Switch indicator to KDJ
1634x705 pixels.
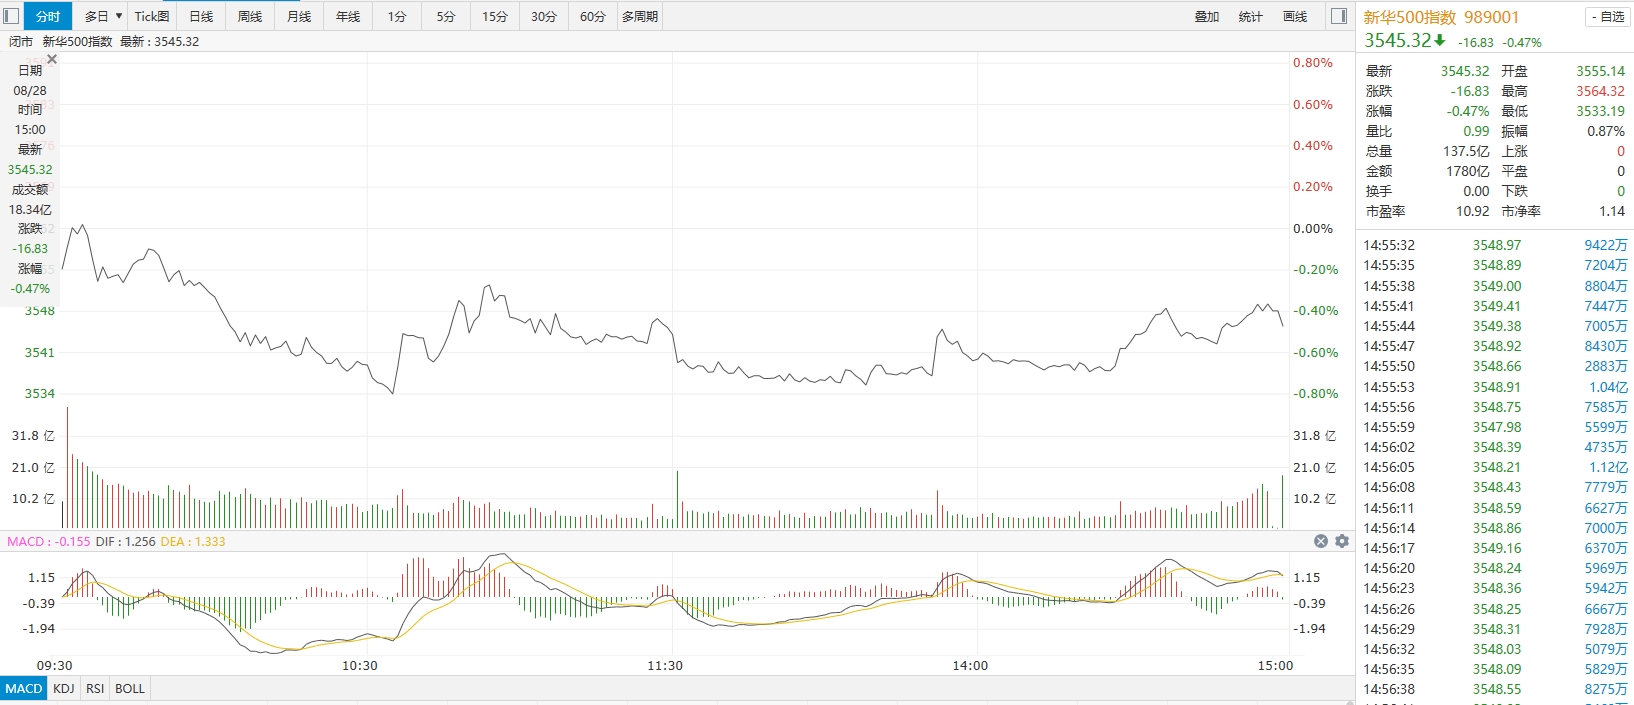click(64, 688)
